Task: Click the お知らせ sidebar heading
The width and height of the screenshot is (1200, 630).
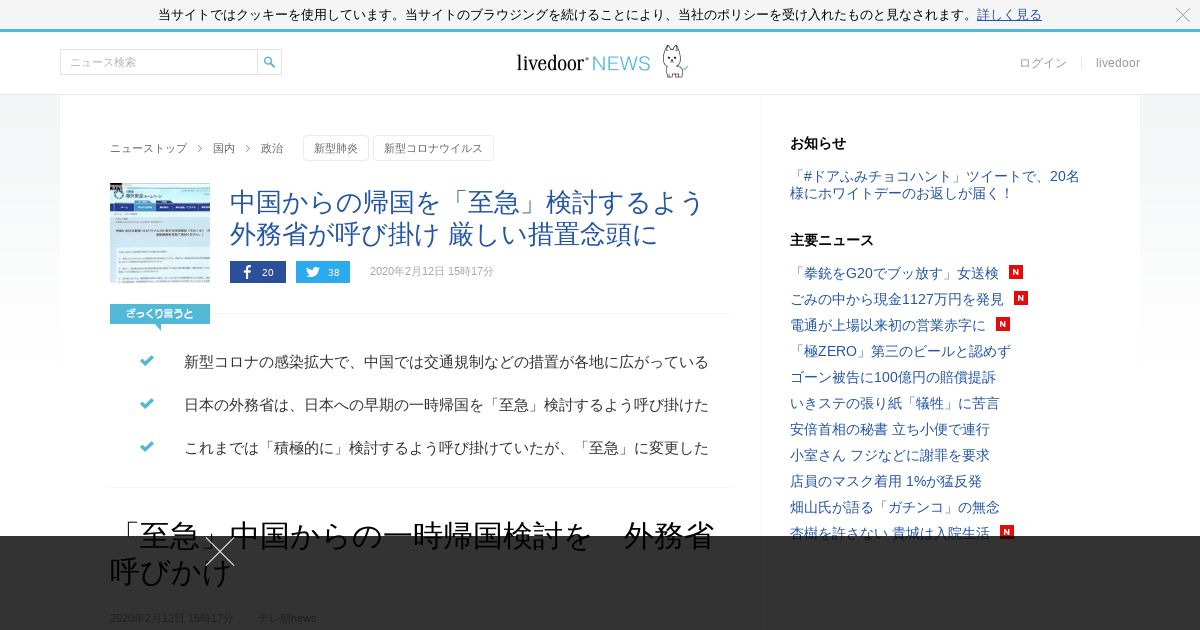Action: point(818,143)
